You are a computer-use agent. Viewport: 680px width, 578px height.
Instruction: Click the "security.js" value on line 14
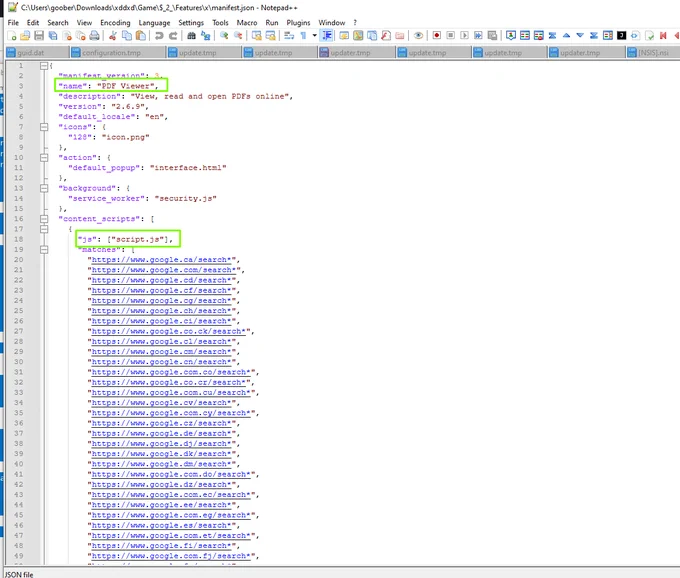[x=186, y=199]
